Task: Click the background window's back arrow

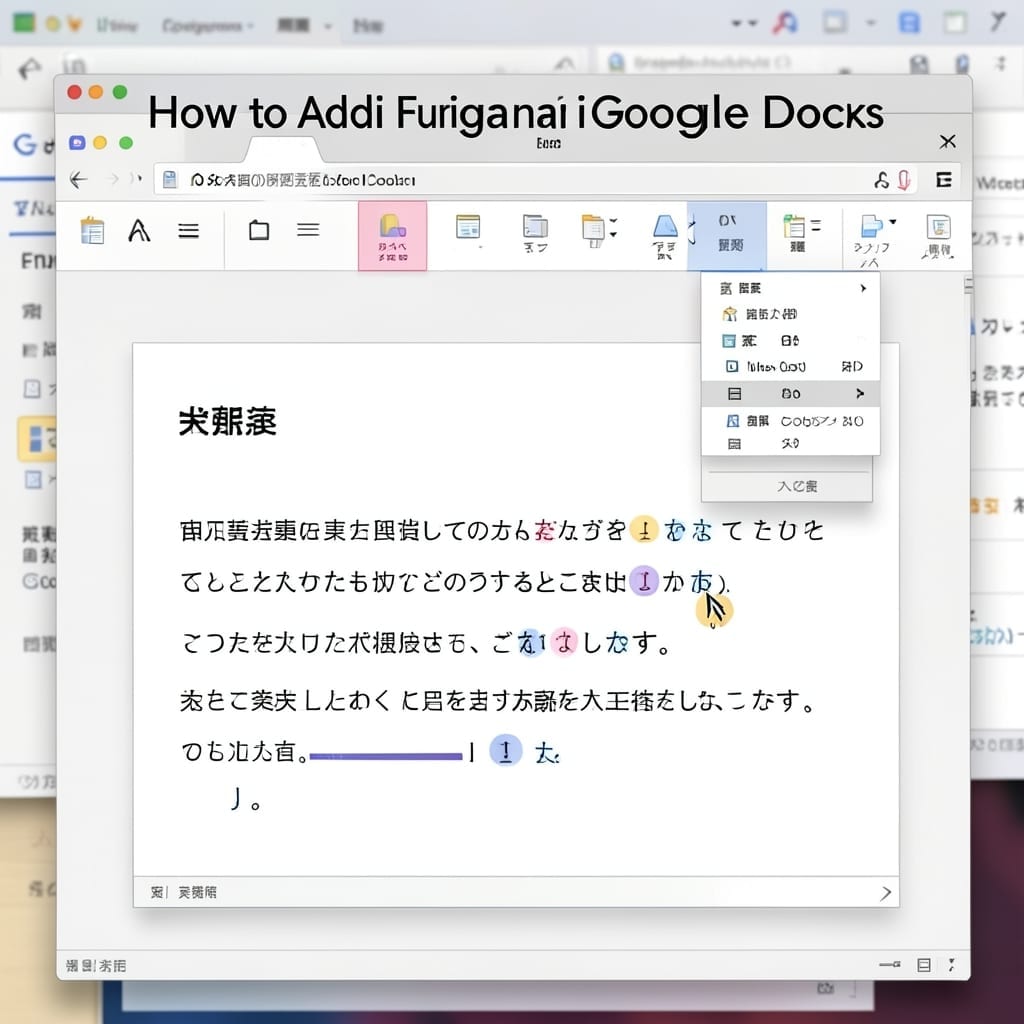Action: [29, 67]
